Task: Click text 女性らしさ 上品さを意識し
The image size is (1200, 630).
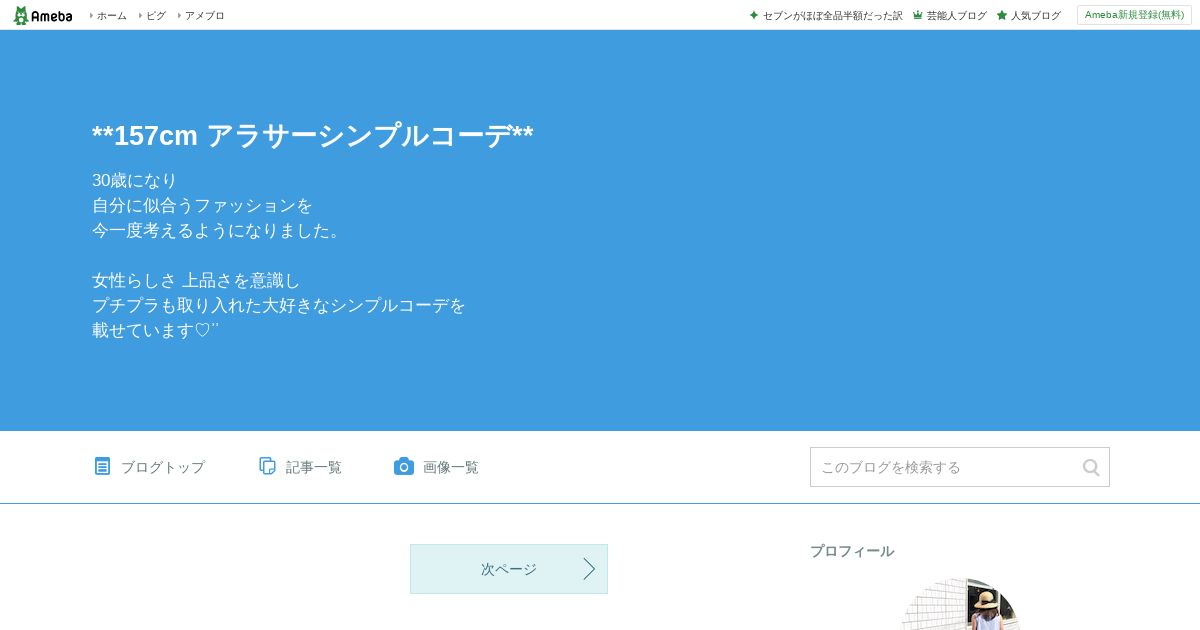Action: coord(196,280)
